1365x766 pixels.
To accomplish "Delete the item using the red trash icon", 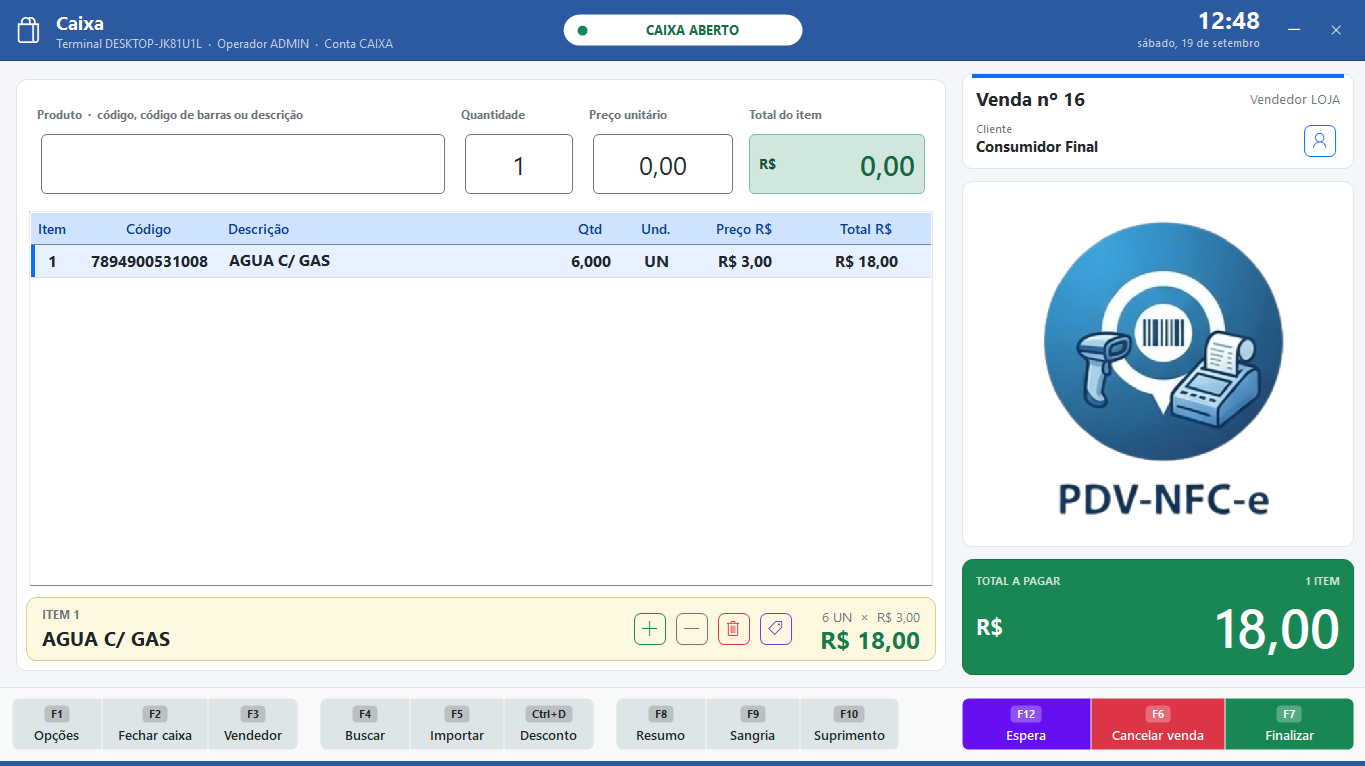I will [x=734, y=629].
